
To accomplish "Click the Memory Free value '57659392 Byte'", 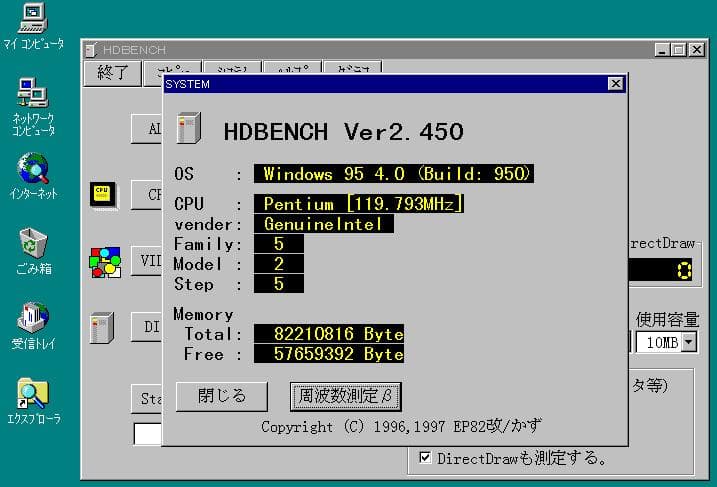I will [329, 354].
